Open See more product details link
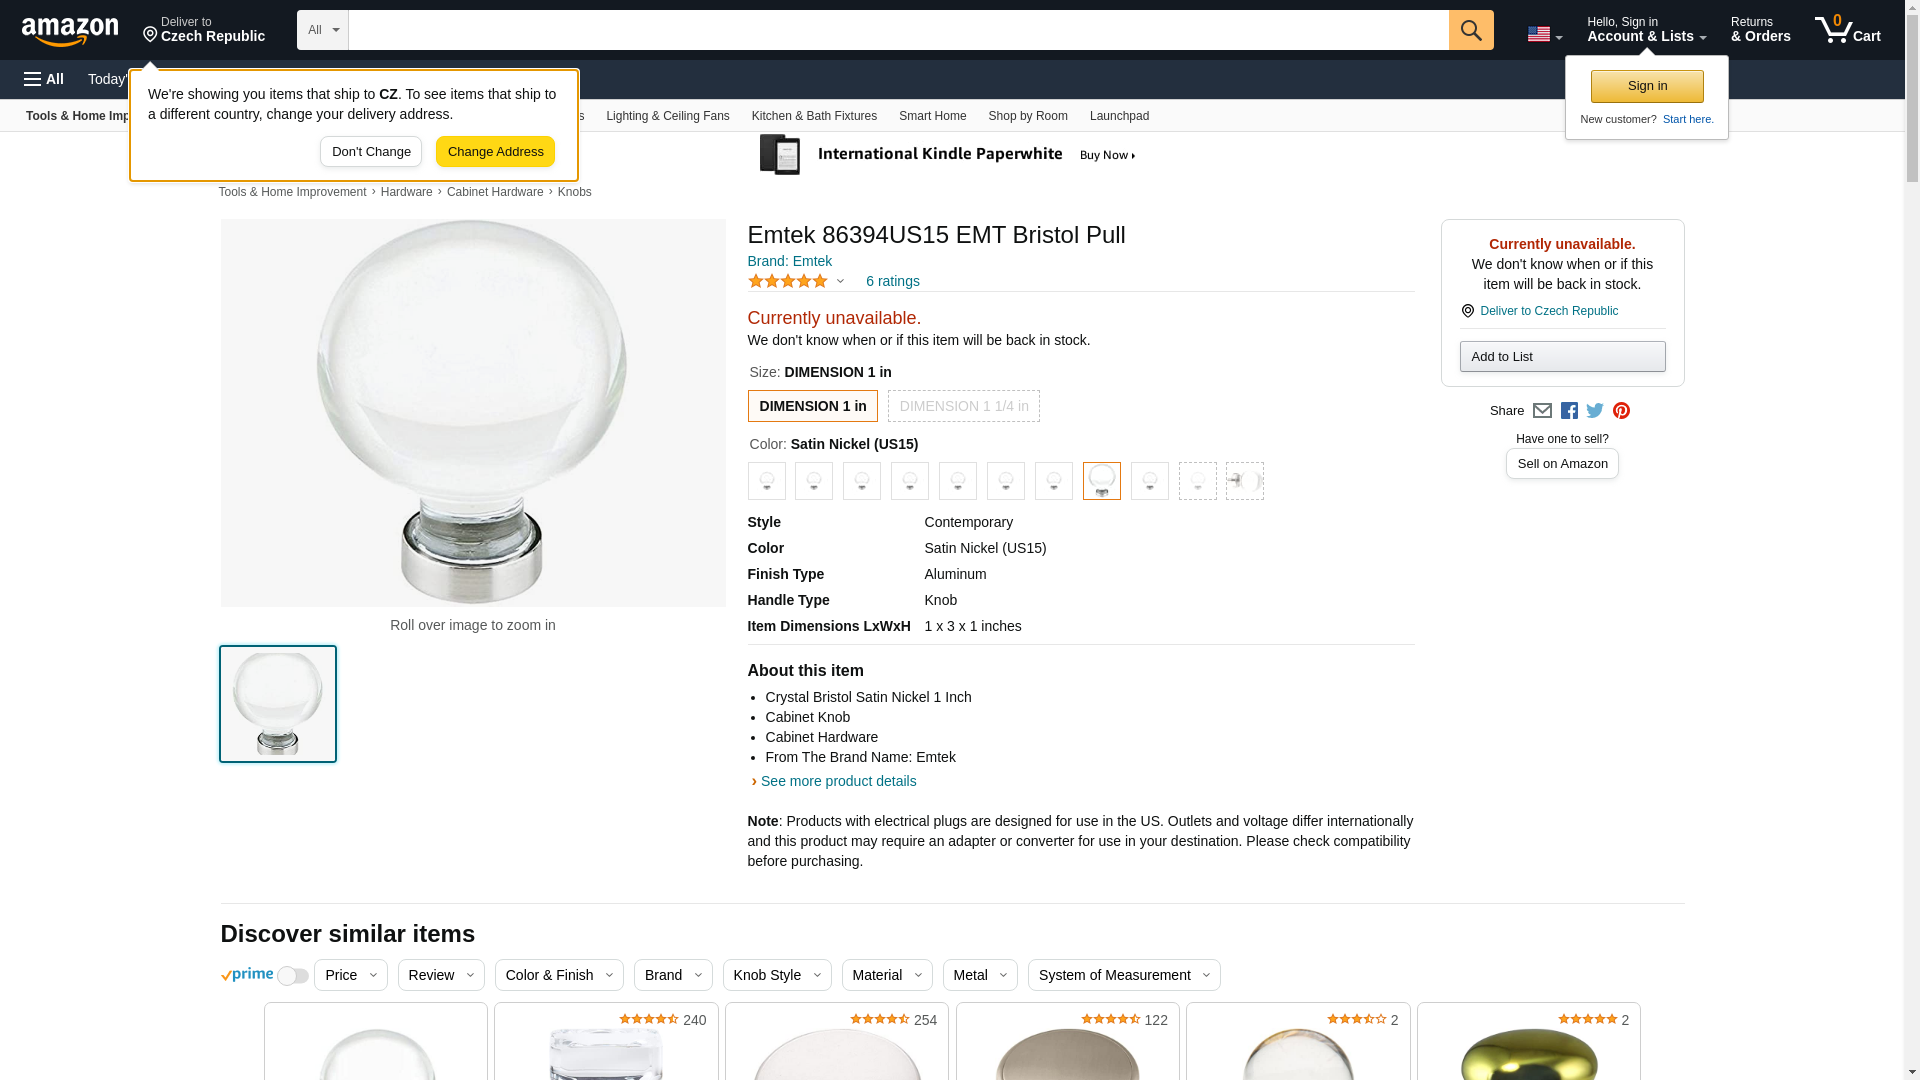The image size is (1920, 1080). pyautogui.click(x=838, y=781)
